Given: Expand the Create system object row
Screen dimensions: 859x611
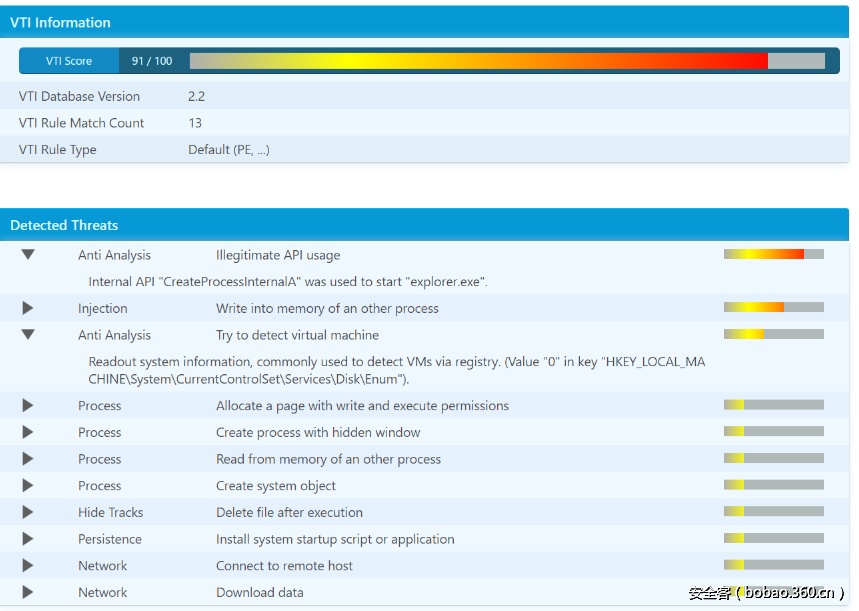Looking at the screenshot, I should click(28, 486).
